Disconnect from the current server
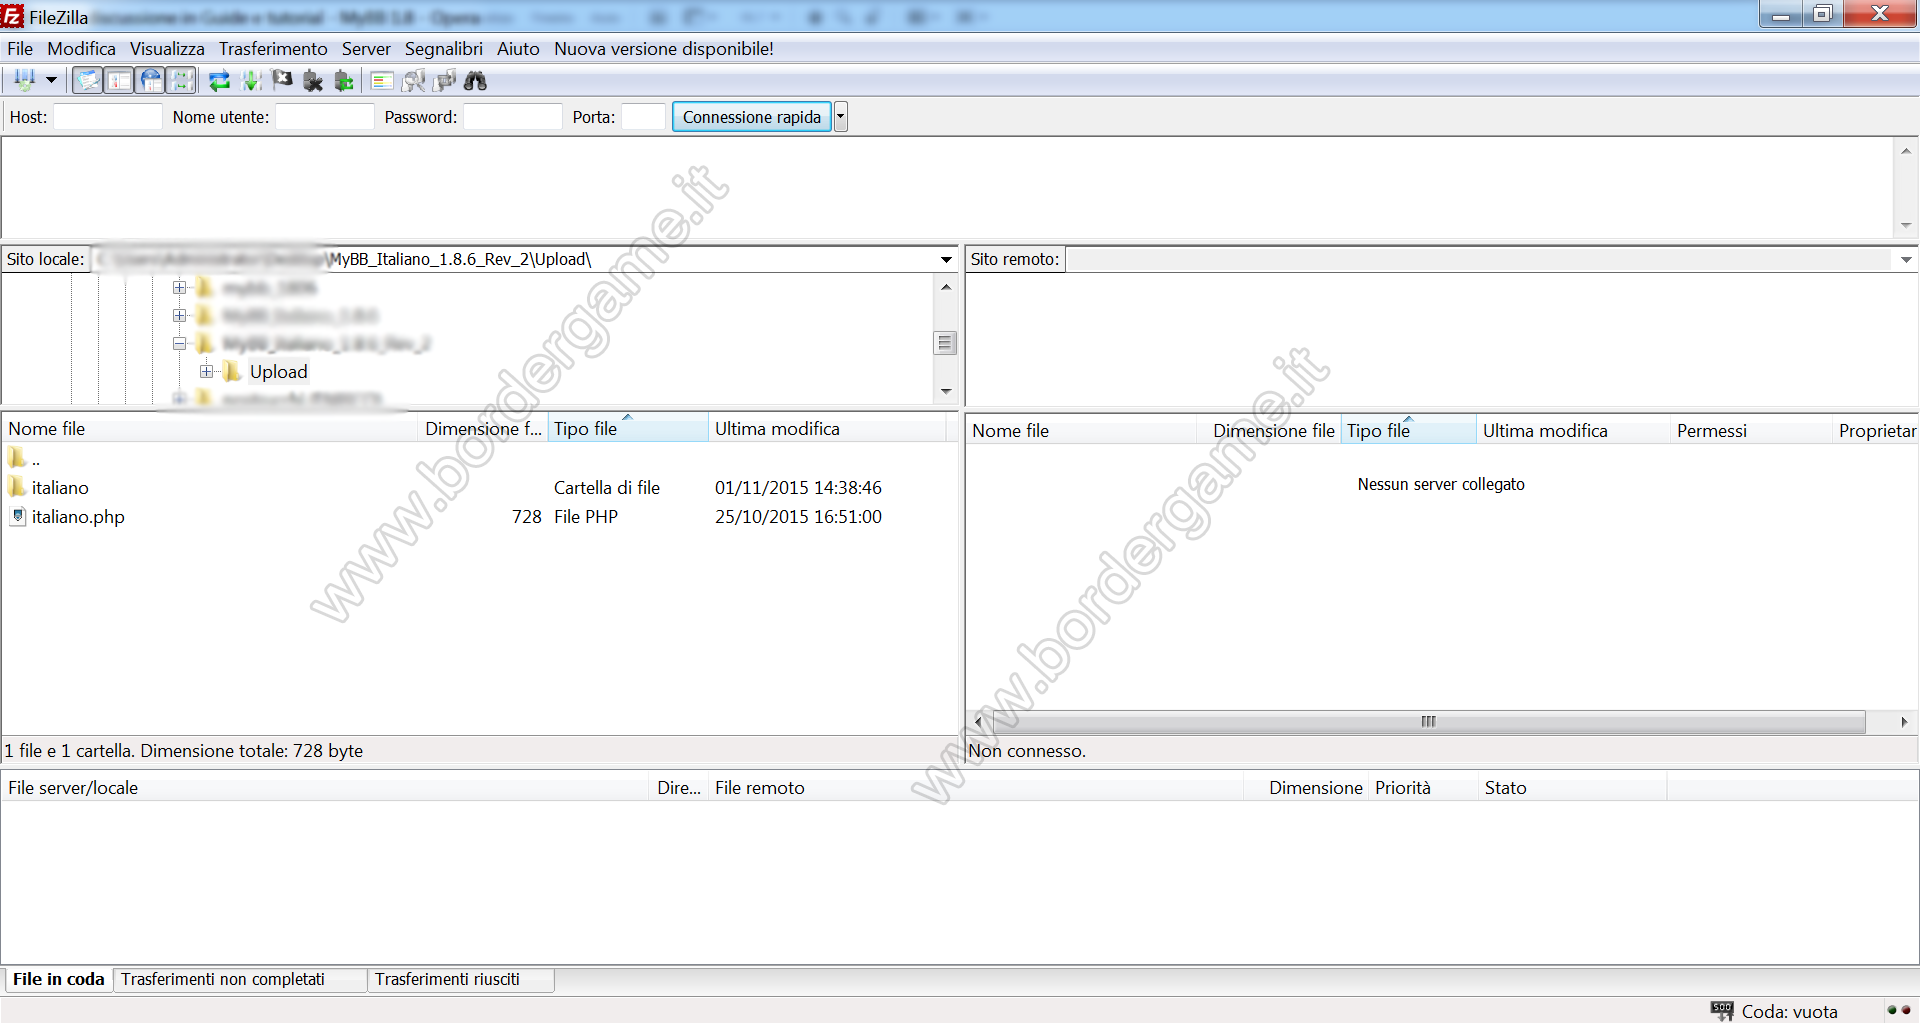The image size is (1920, 1023). pyautogui.click(x=313, y=81)
